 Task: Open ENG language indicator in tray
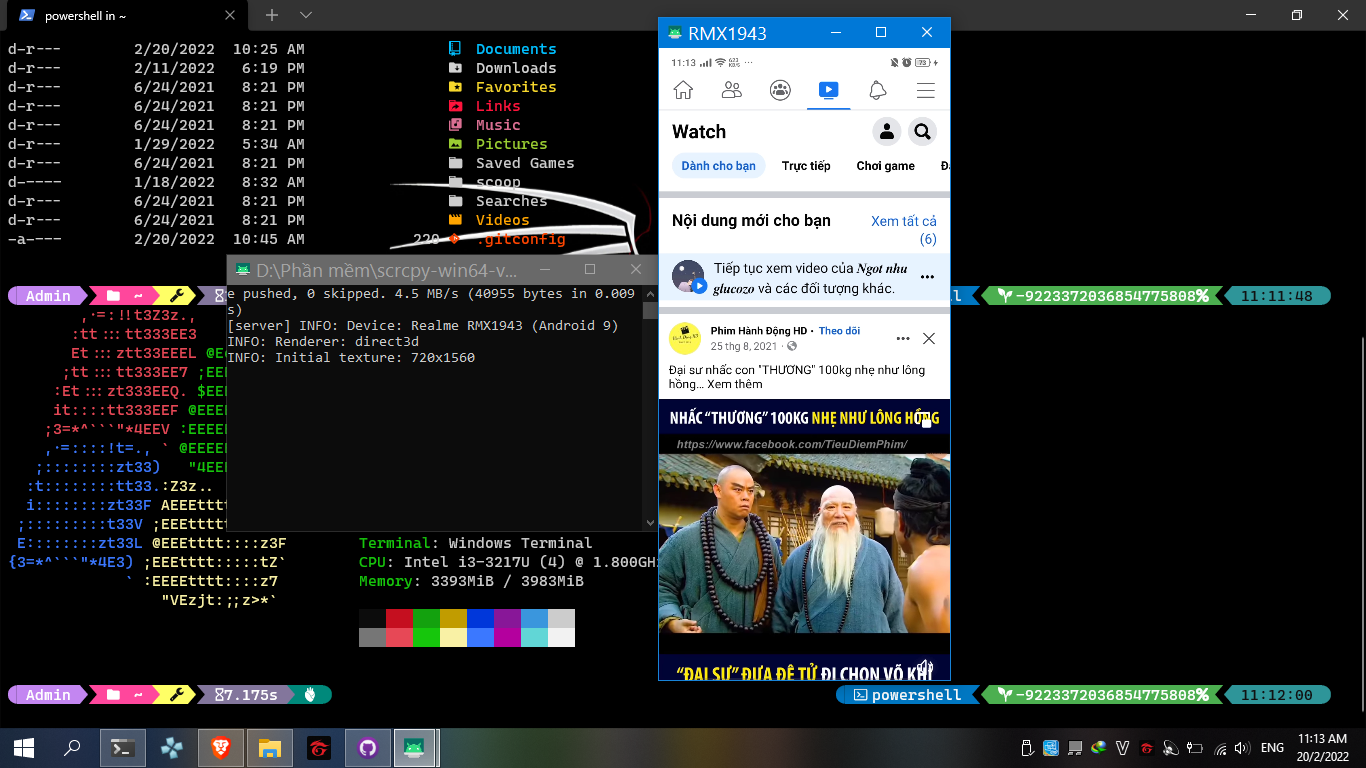1272,748
